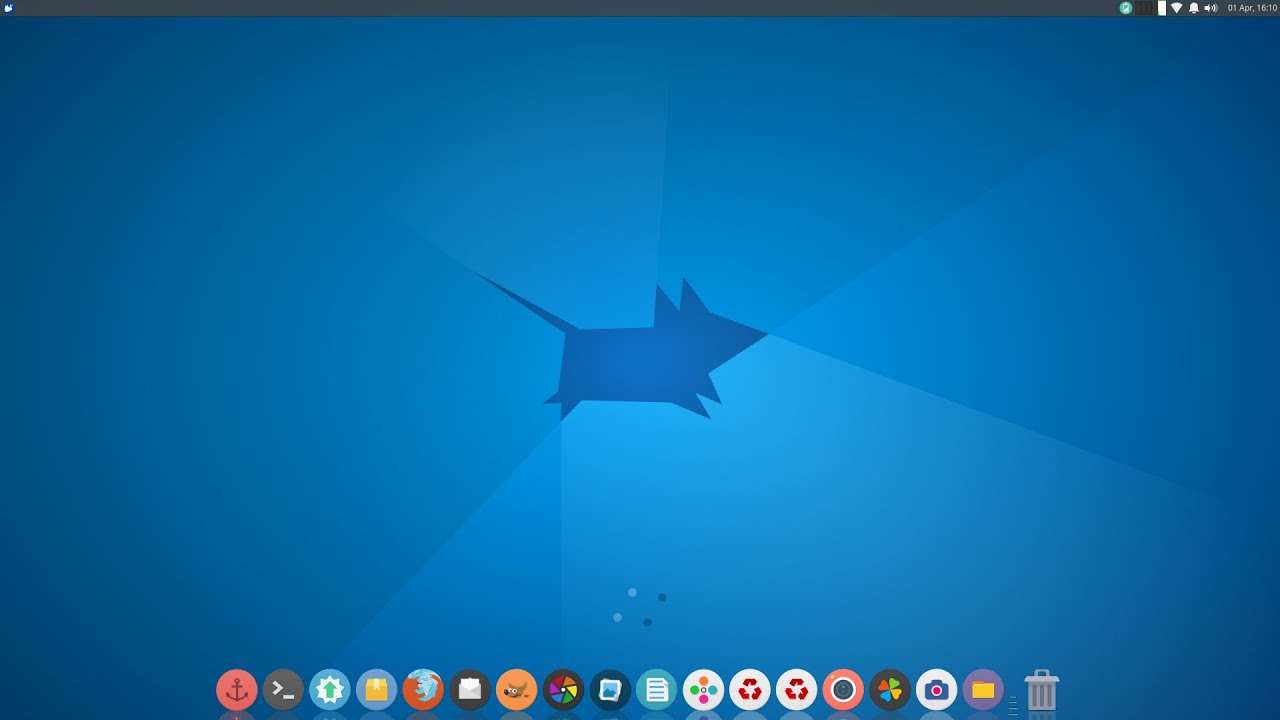
Task: Open the four colored dots app icon
Action: tap(703, 690)
